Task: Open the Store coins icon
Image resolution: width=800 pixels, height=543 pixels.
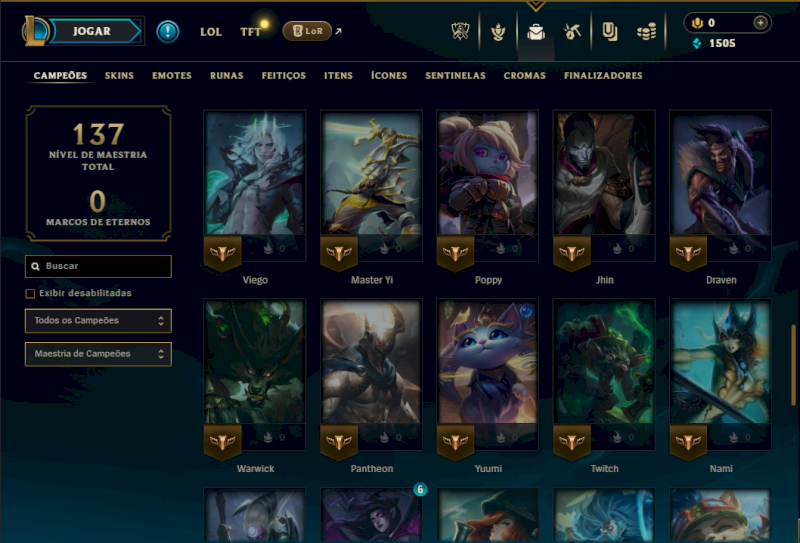Action: pyautogui.click(x=646, y=32)
